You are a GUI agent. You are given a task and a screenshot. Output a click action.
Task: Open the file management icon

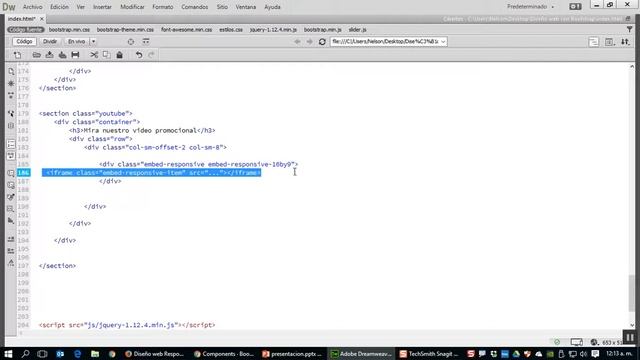pos(625,42)
